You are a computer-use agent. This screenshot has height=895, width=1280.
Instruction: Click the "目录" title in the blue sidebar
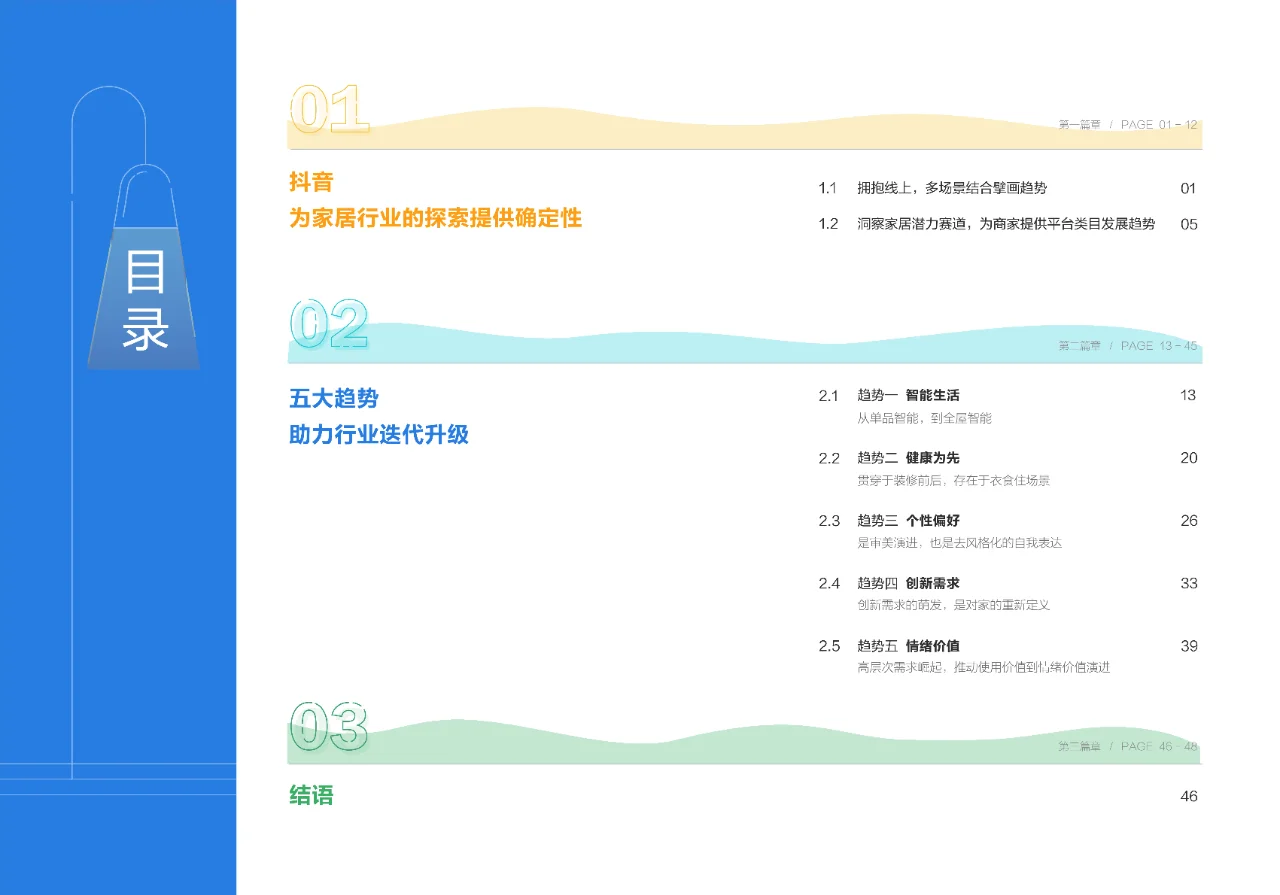point(146,300)
